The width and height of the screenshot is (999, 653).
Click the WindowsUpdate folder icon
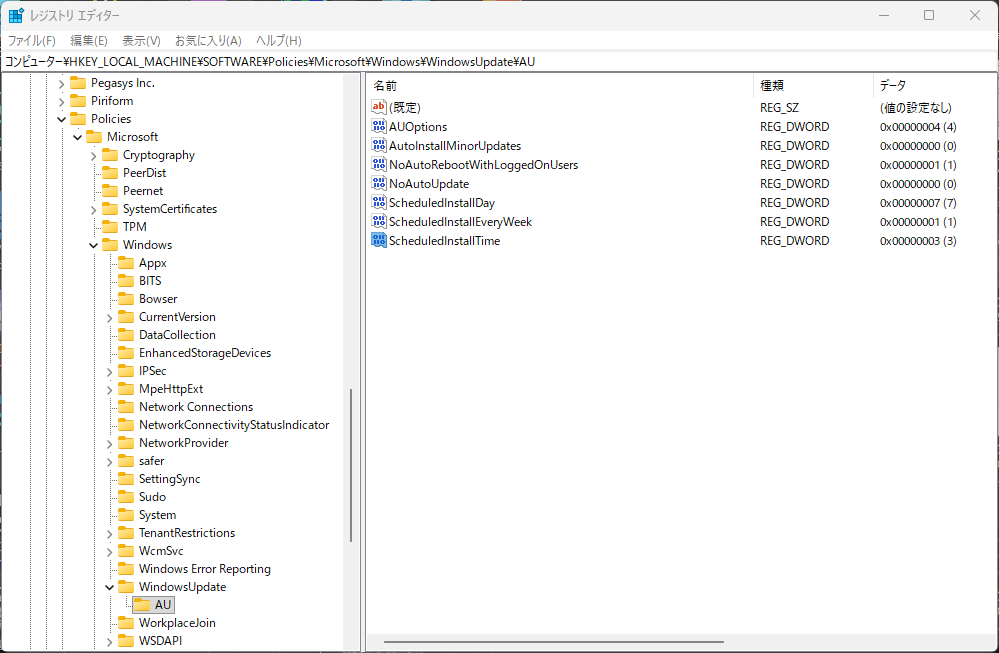(126, 587)
